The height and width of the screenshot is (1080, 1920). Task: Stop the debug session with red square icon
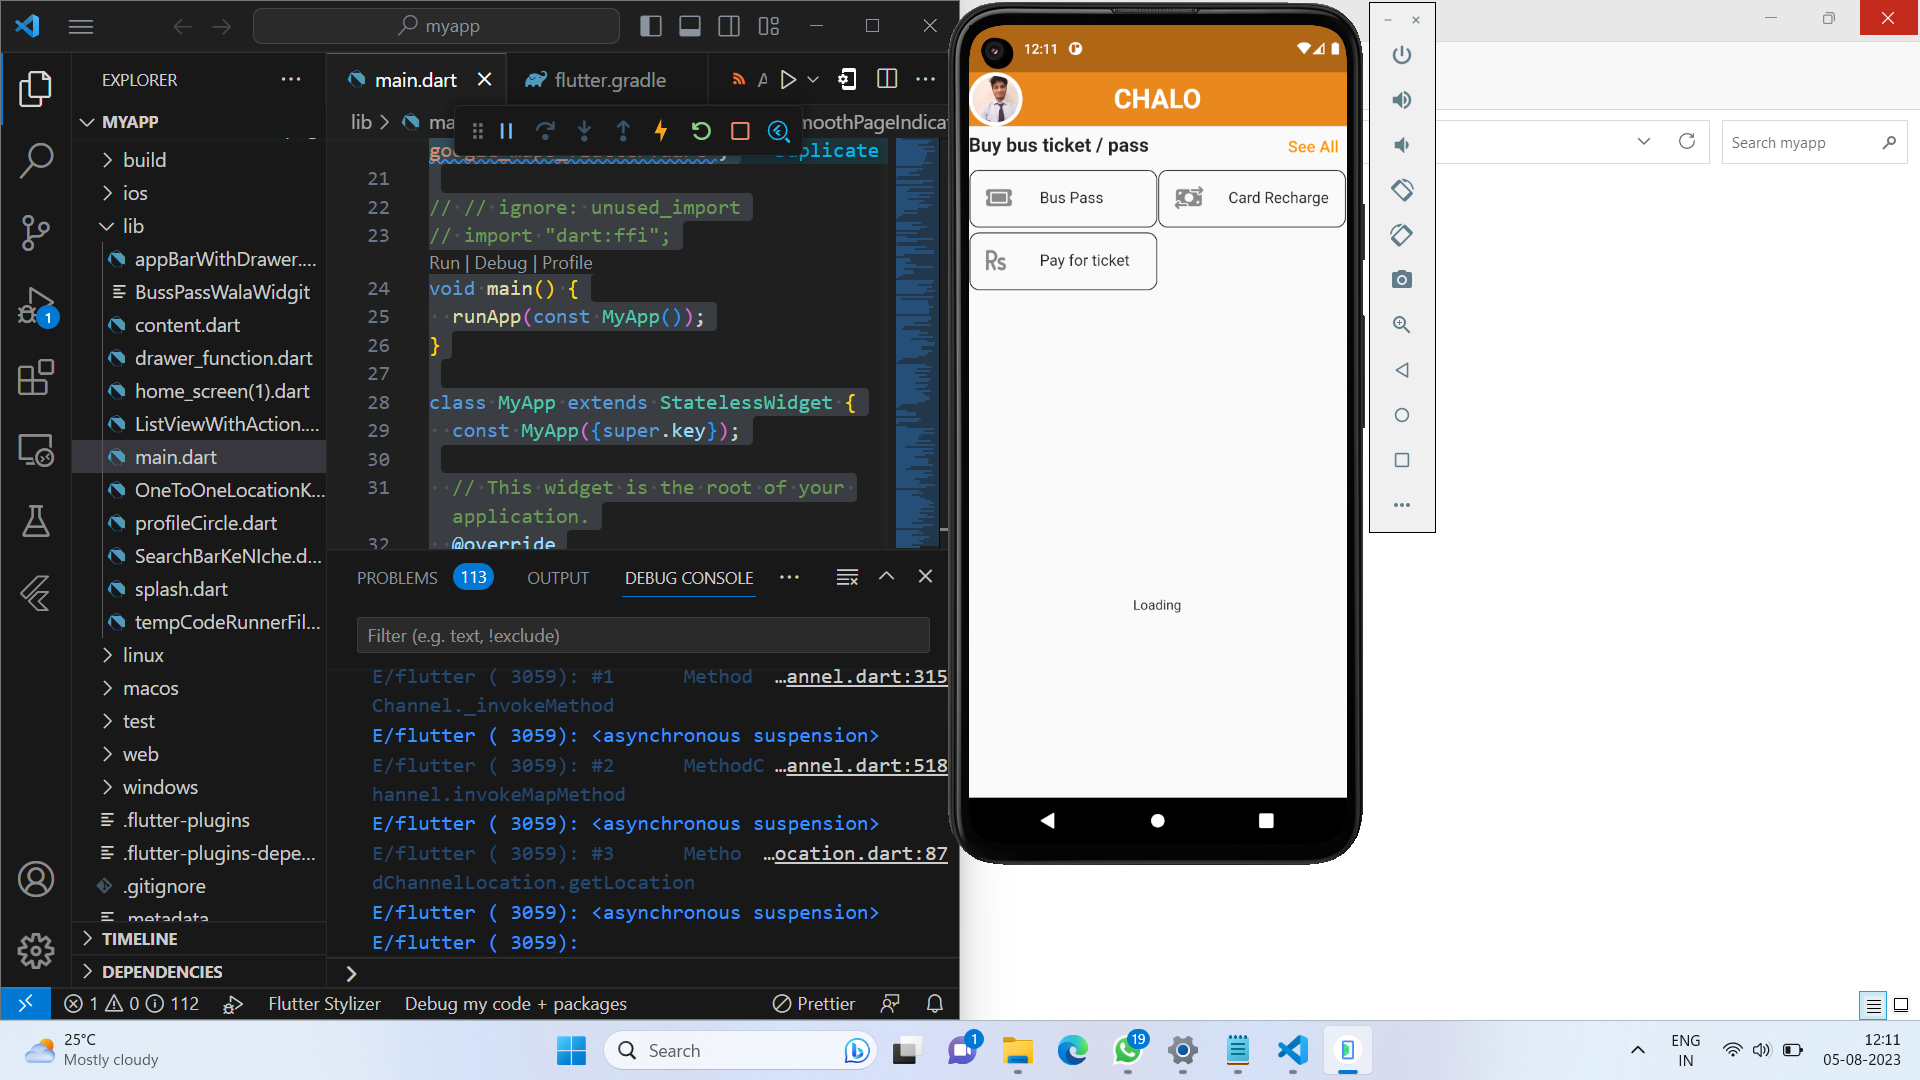[740, 130]
